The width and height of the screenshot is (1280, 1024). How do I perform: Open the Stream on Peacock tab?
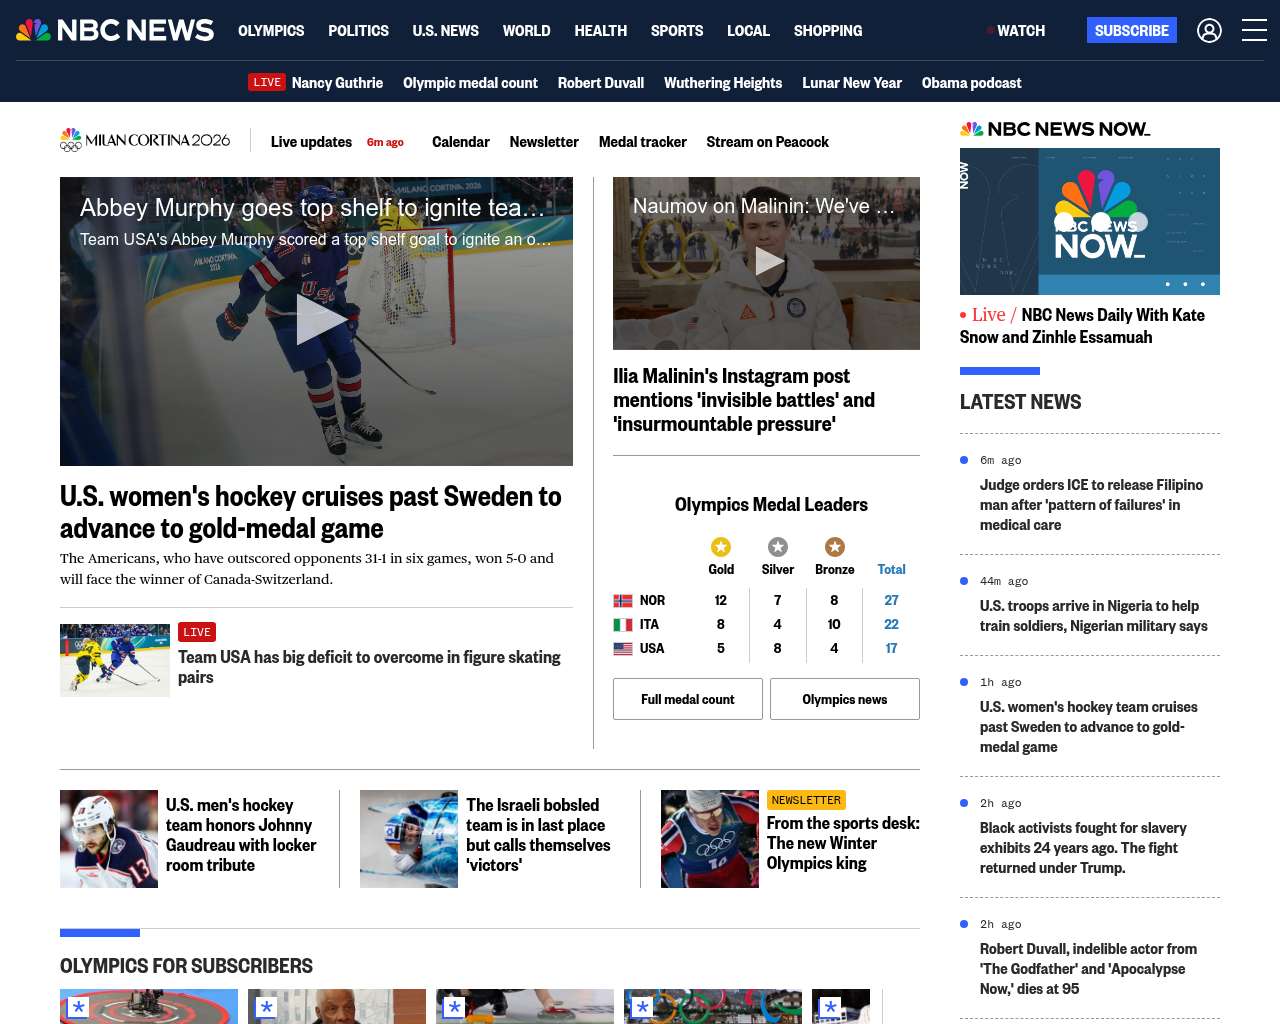tap(768, 142)
